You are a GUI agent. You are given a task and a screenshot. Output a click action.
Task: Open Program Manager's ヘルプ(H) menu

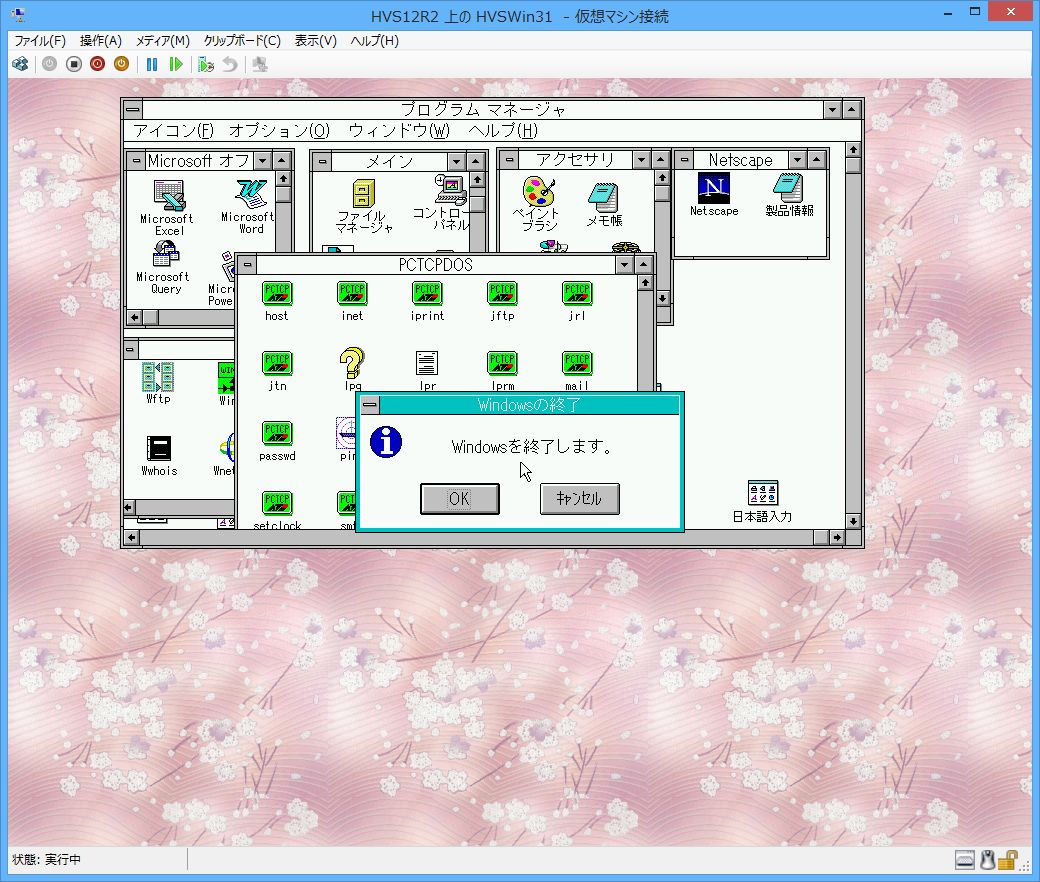(503, 131)
